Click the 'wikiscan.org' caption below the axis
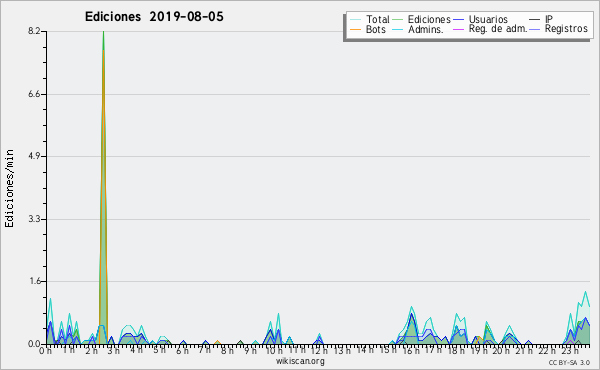This screenshot has height=370, width=600. coord(300,361)
